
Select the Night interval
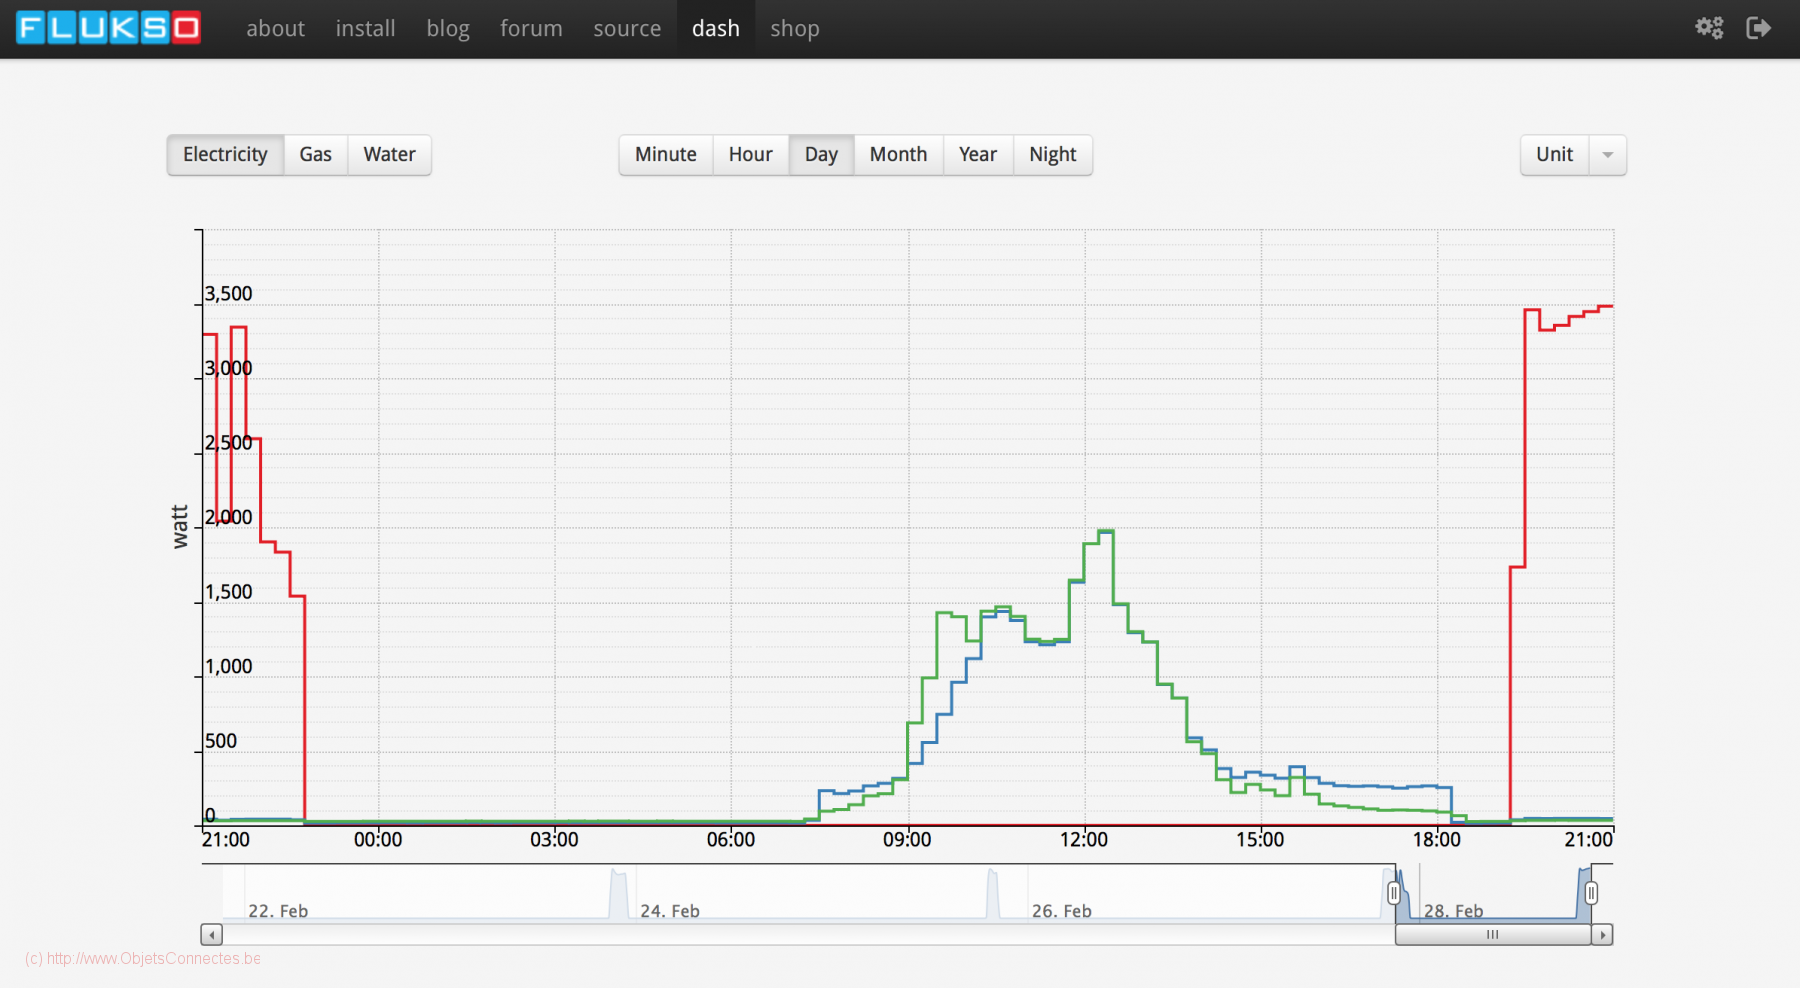coord(1053,155)
